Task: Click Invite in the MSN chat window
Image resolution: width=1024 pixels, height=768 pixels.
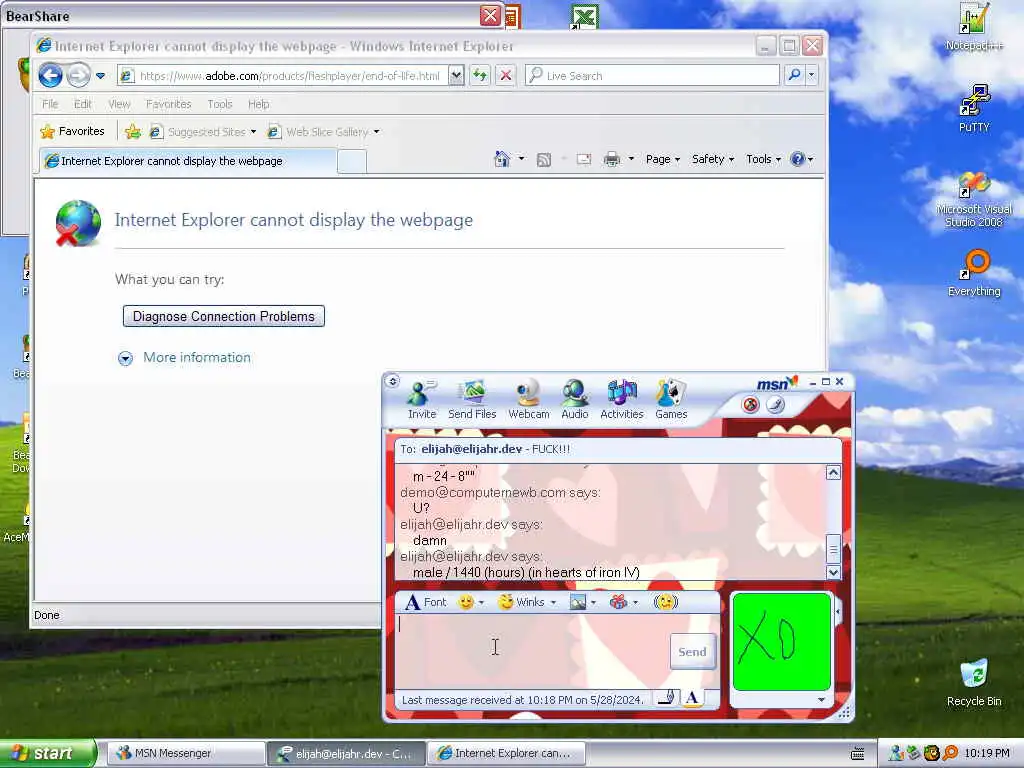Action: click(421, 399)
